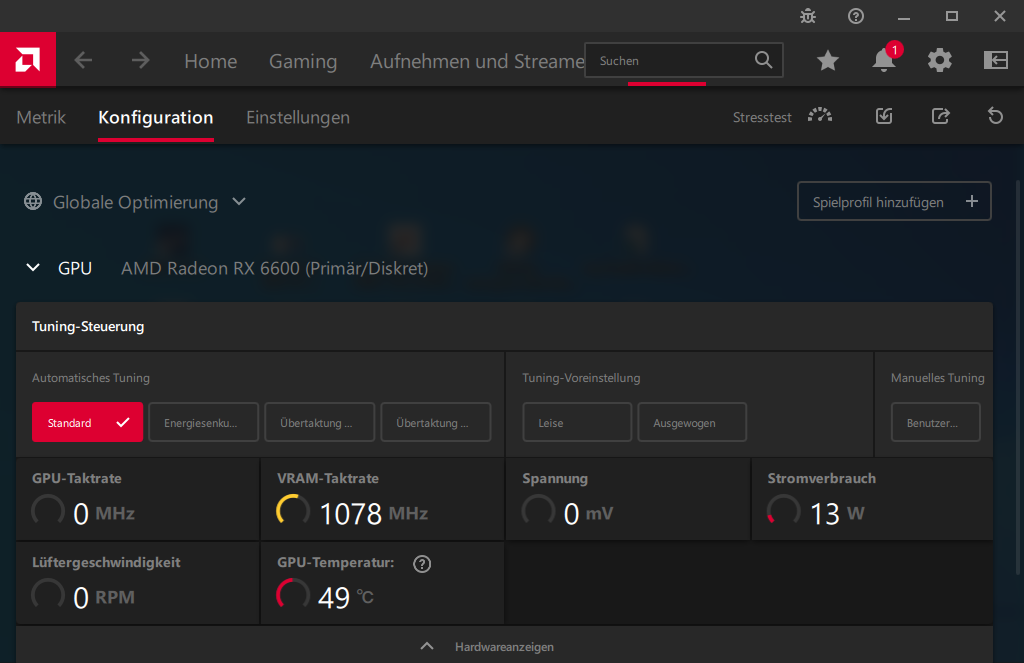Open help question mark in title bar
Screen dimensions: 1024x663
click(856, 16)
